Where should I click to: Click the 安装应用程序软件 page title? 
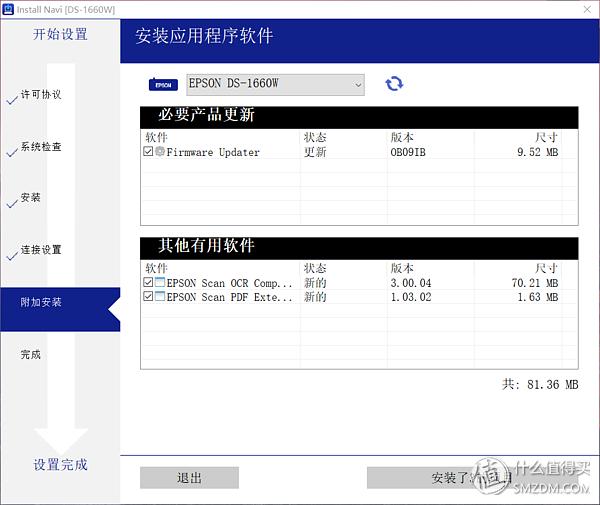204,36
